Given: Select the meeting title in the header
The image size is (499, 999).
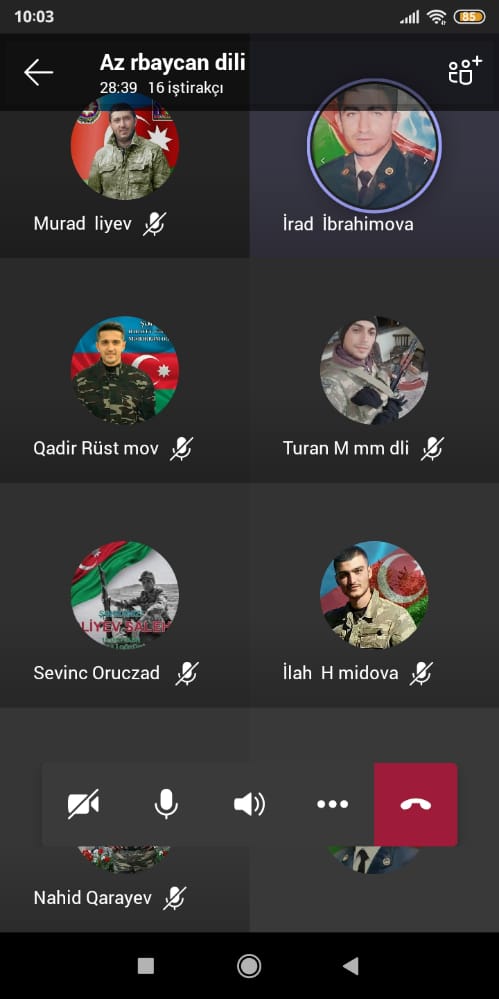Looking at the screenshot, I should 172,63.
